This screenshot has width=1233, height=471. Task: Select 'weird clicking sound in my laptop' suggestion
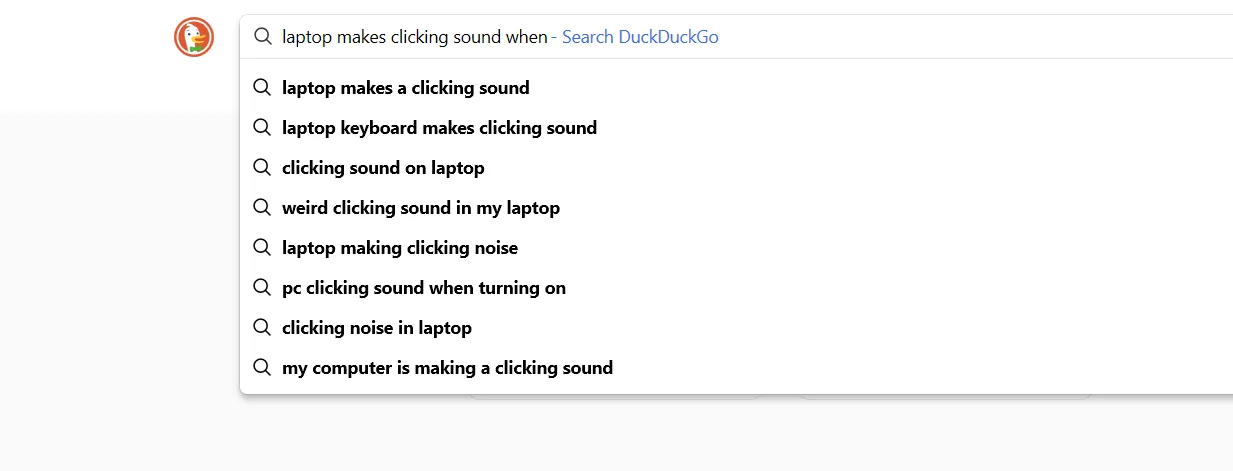421,208
